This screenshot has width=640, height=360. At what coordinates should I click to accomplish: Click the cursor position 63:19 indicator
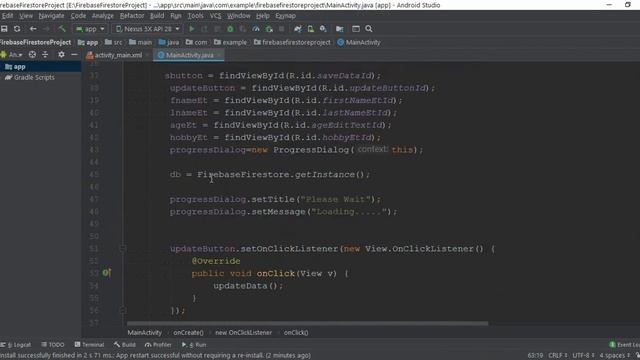click(x=535, y=356)
